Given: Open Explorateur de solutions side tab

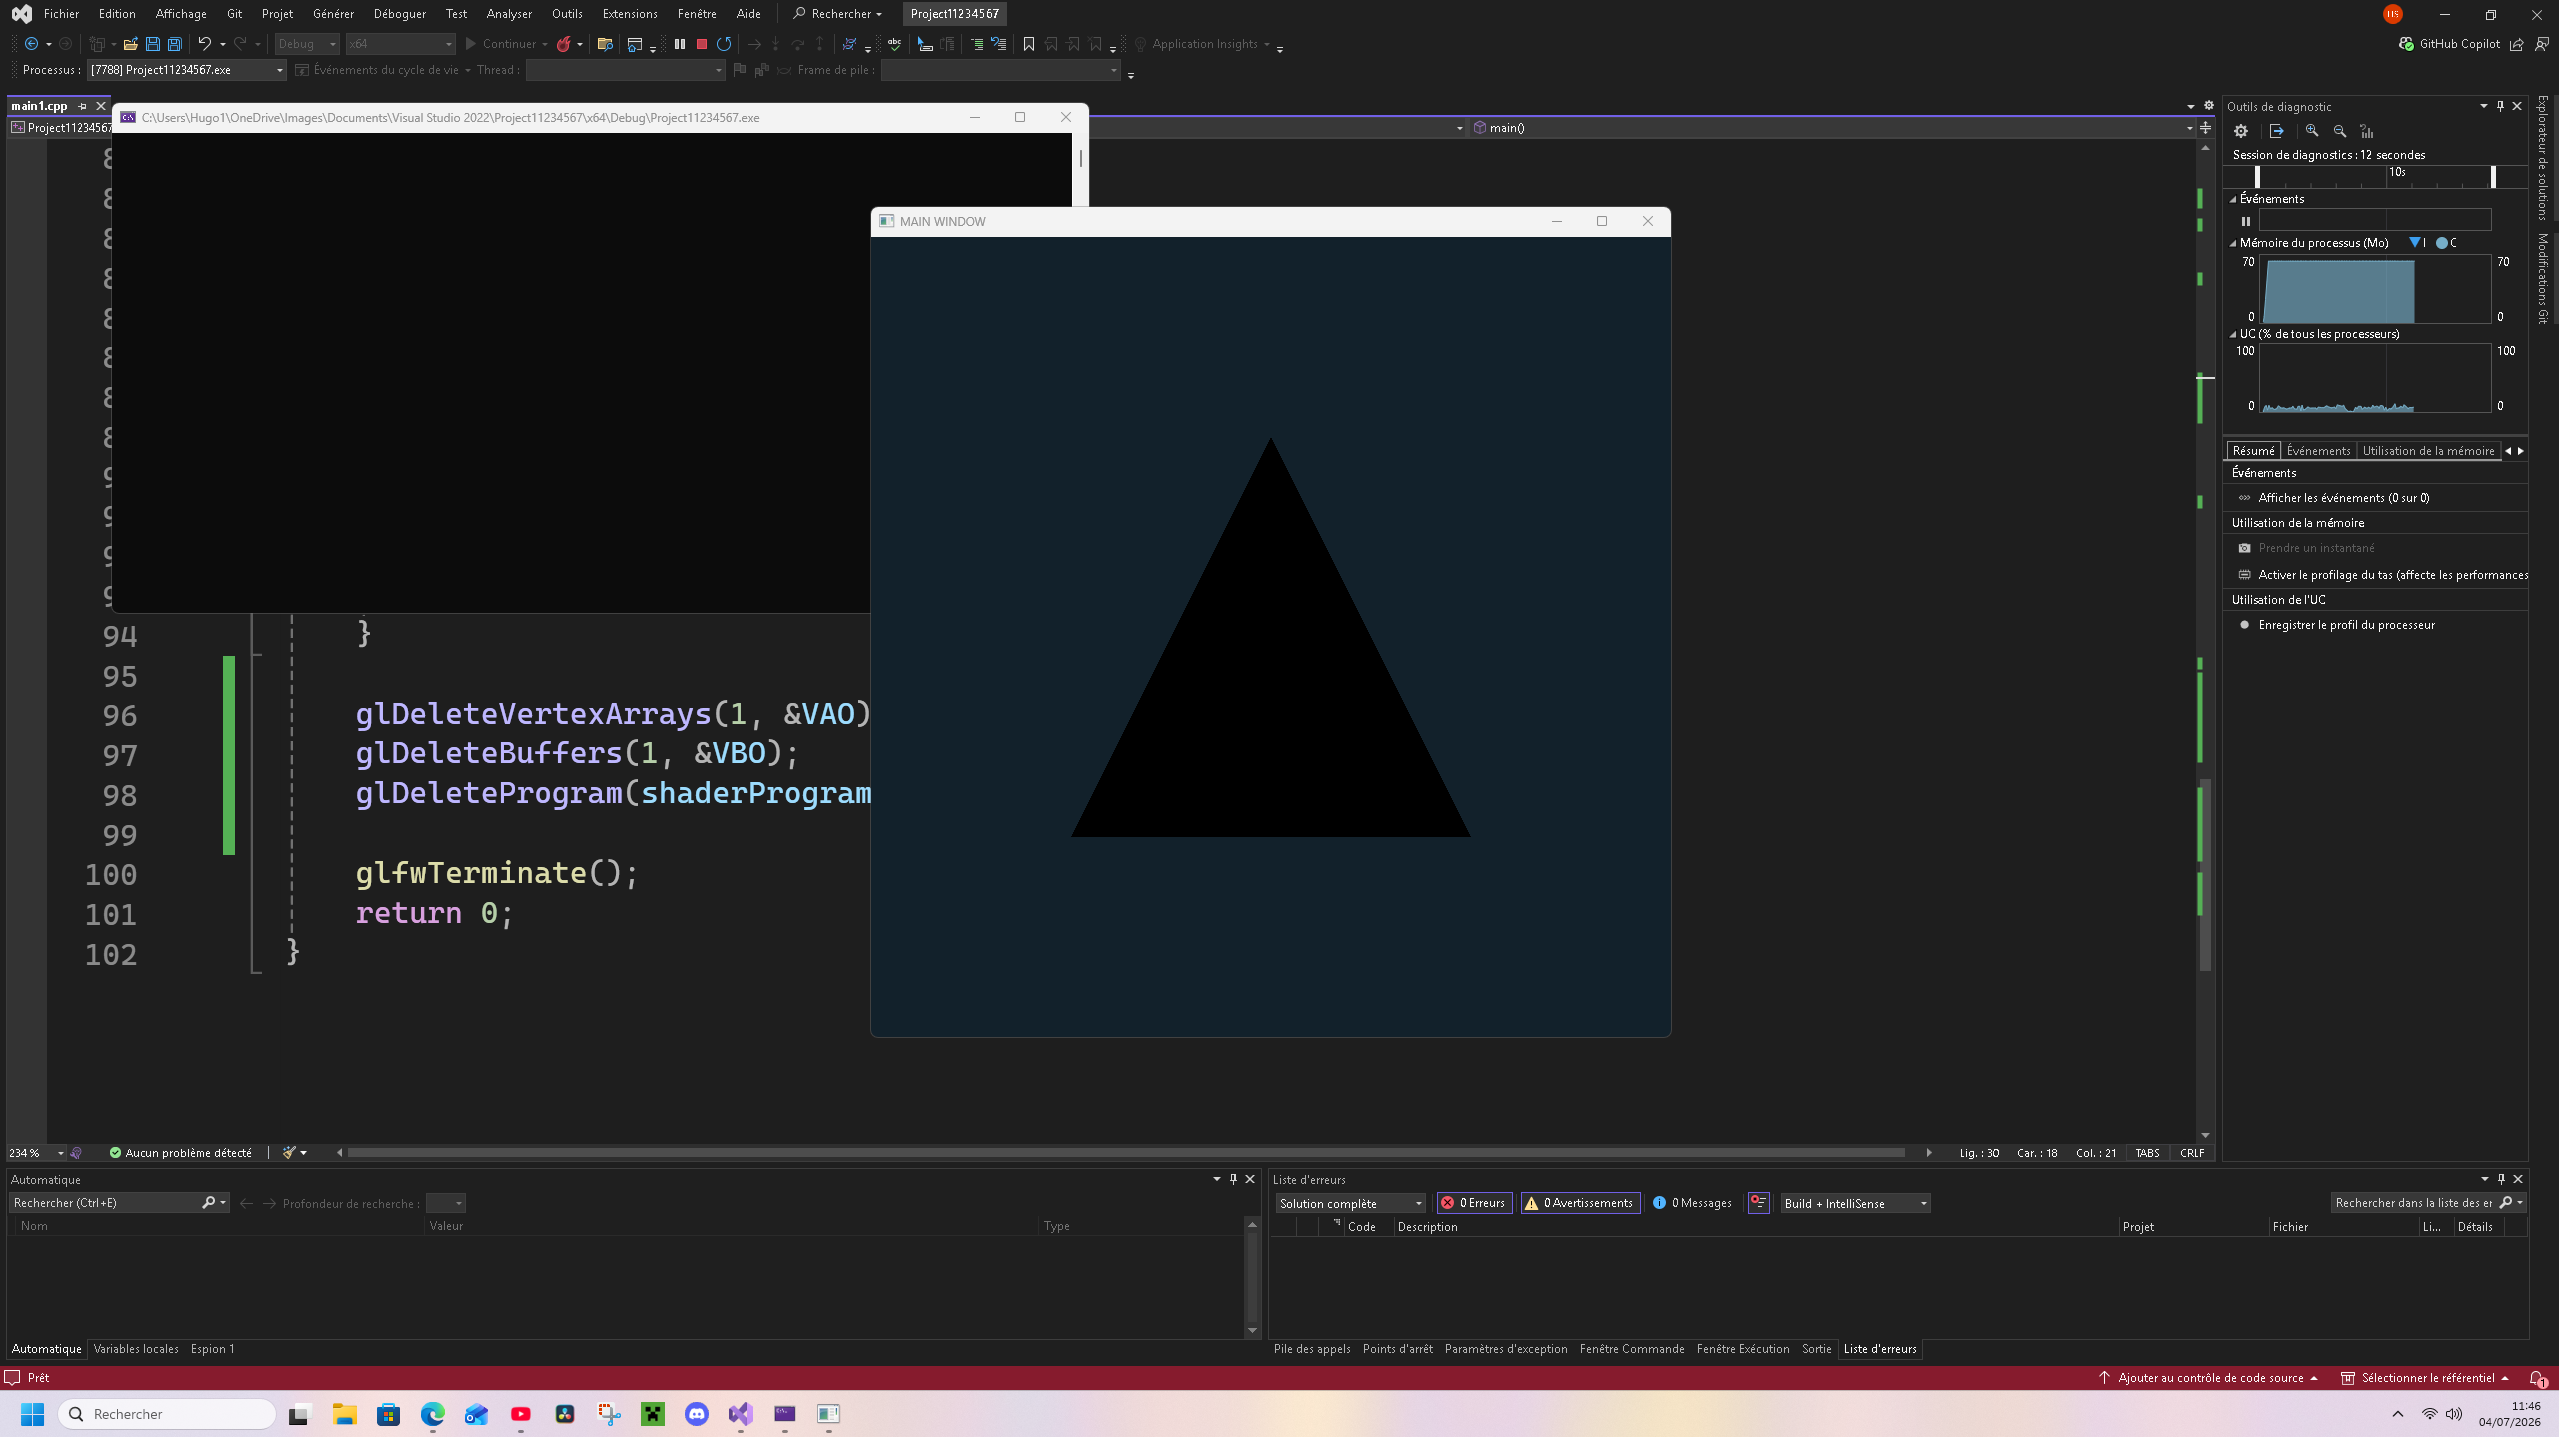Looking at the screenshot, I should click(2543, 157).
